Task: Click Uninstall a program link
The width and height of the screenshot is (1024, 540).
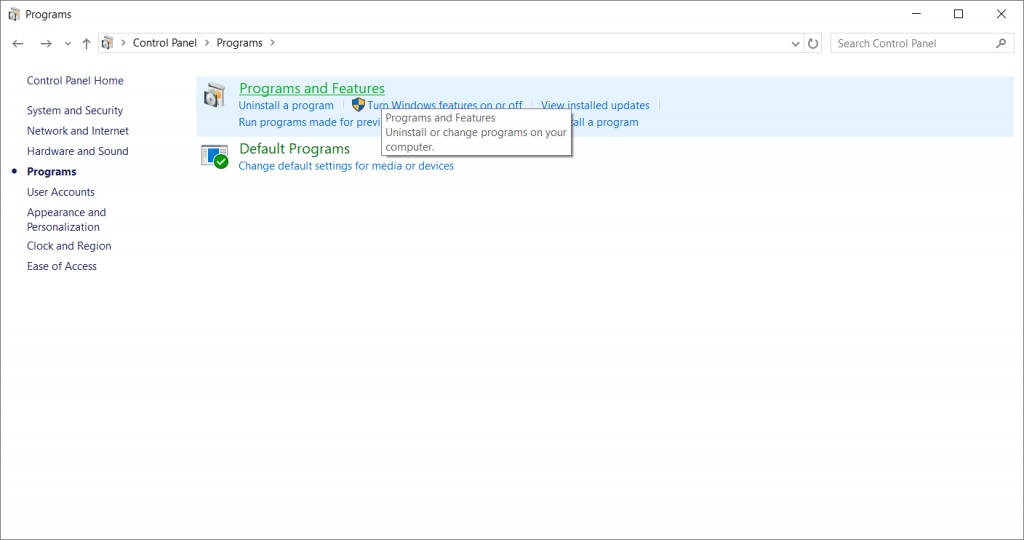Action: pos(286,105)
